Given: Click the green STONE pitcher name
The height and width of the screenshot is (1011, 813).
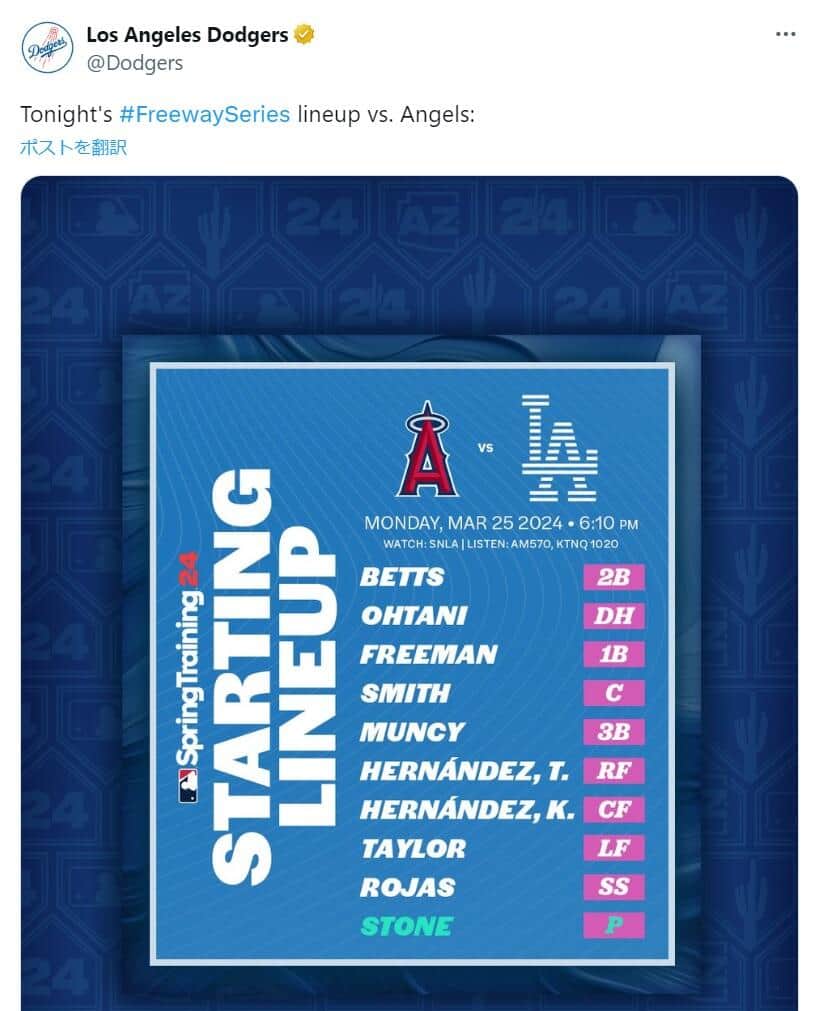Looking at the screenshot, I should click(x=406, y=926).
